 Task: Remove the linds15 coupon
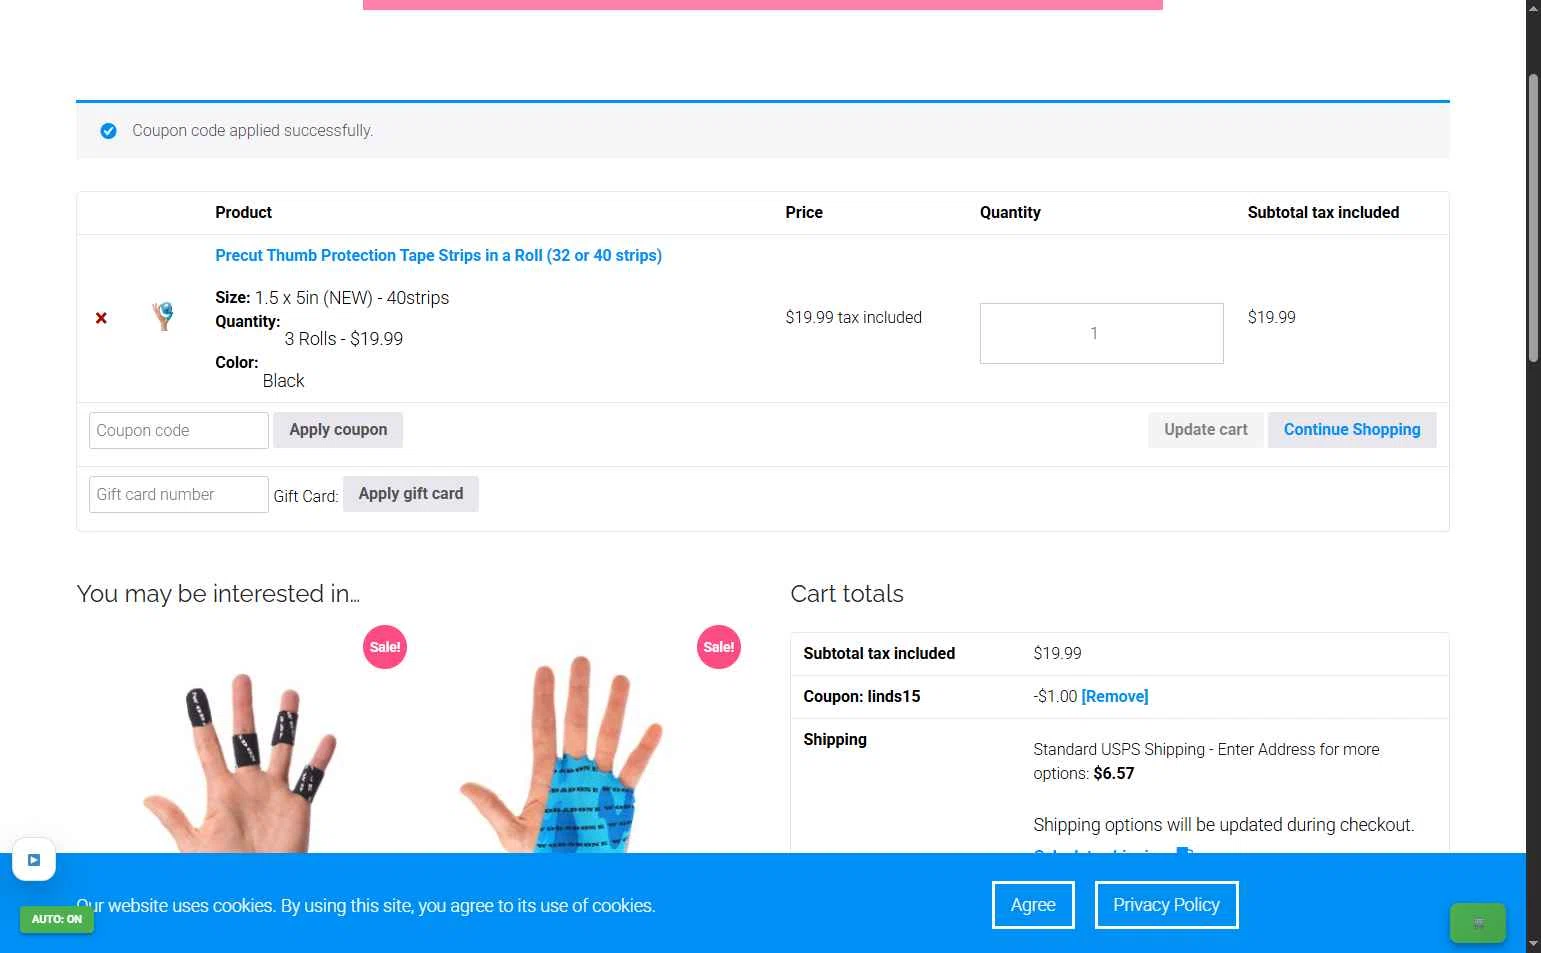1114,696
